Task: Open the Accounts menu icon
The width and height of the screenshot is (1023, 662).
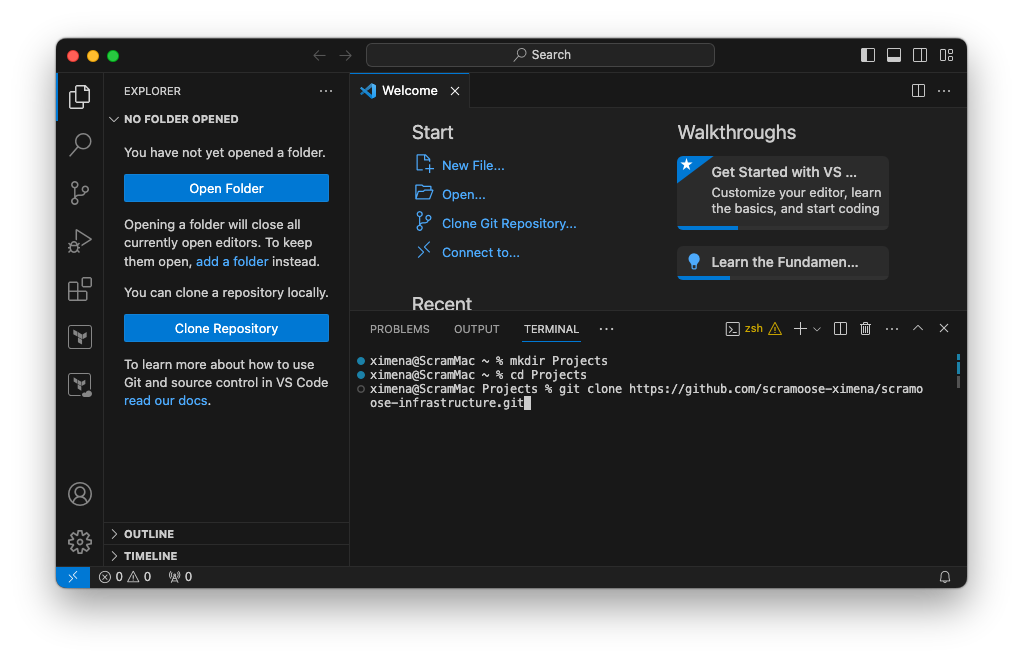Action: pyautogui.click(x=80, y=494)
